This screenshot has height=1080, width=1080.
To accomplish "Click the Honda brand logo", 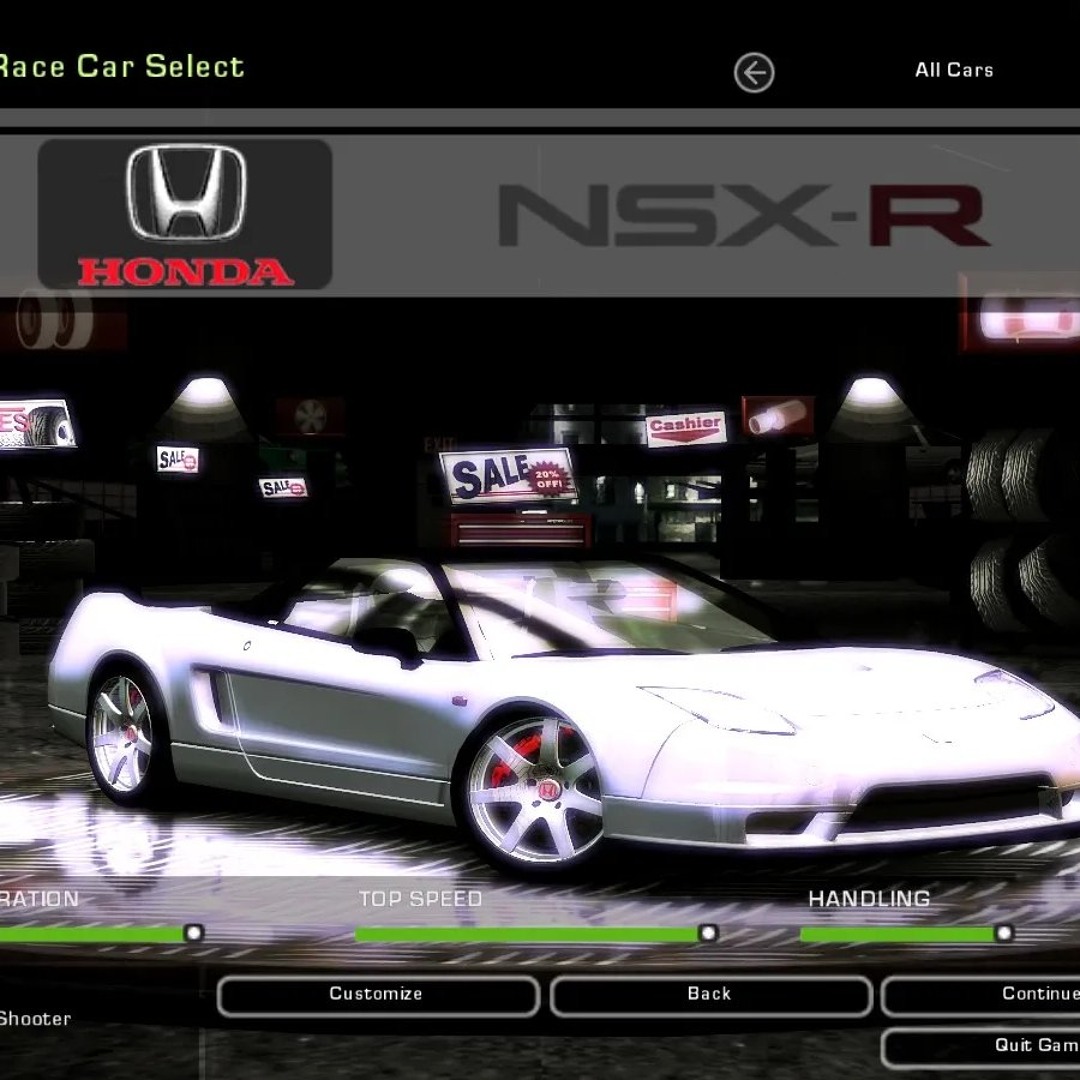I will (x=185, y=214).
